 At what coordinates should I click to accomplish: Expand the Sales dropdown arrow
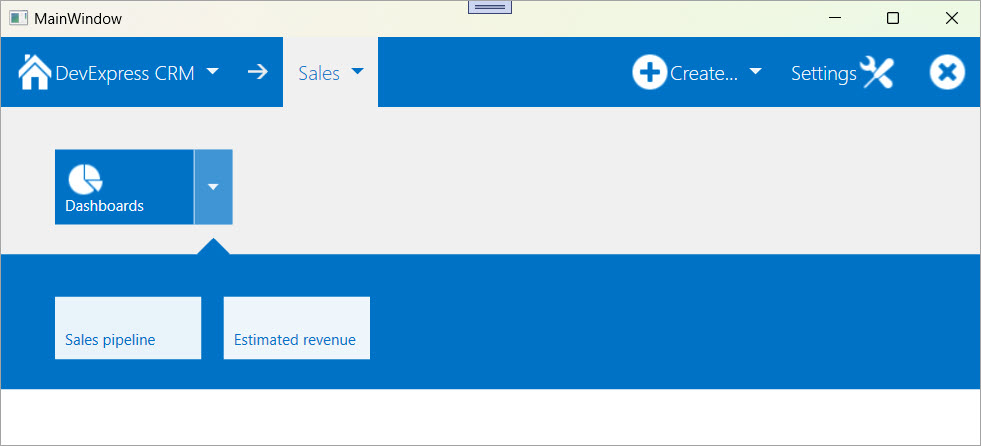click(x=357, y=71)
